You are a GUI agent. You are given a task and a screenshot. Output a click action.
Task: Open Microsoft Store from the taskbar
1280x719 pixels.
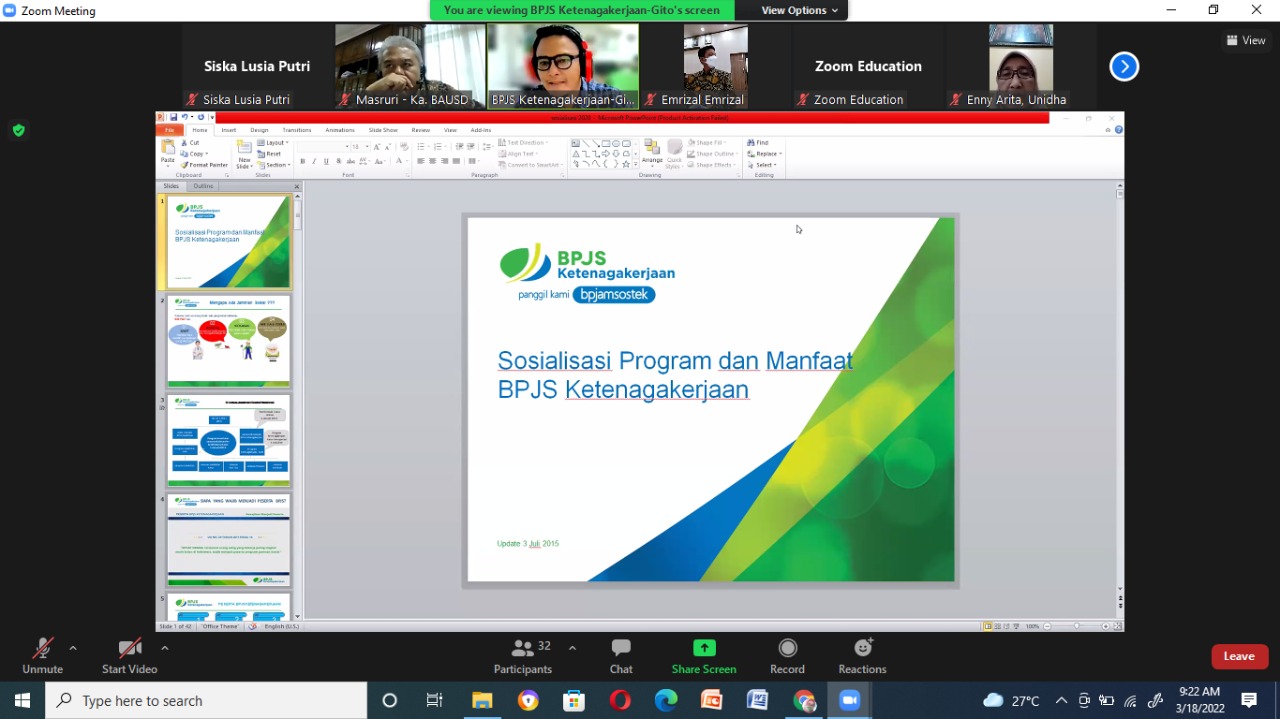pos(574,700)
